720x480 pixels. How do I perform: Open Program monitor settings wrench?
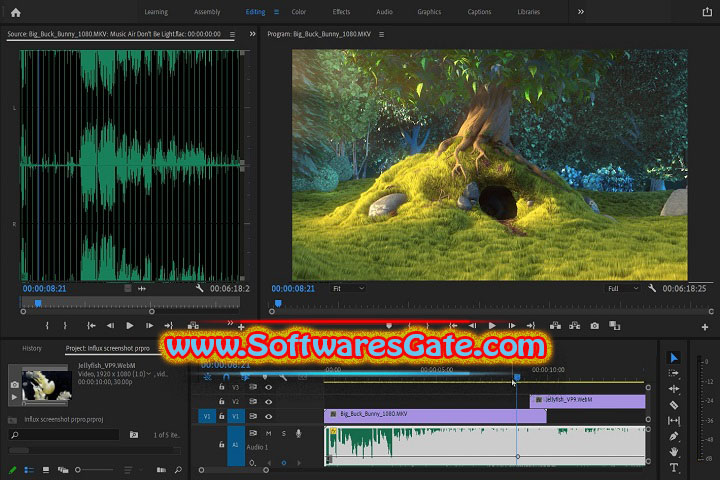(652, 288)
